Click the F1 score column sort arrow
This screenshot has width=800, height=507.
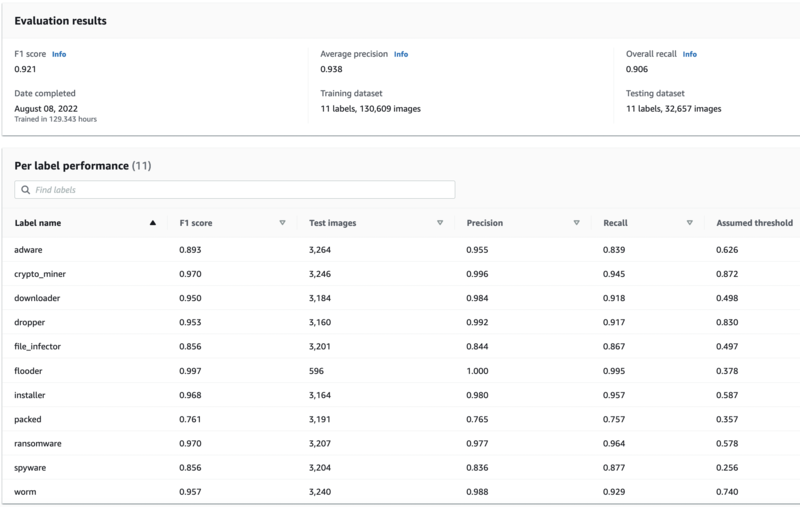[x=282, y=223]
